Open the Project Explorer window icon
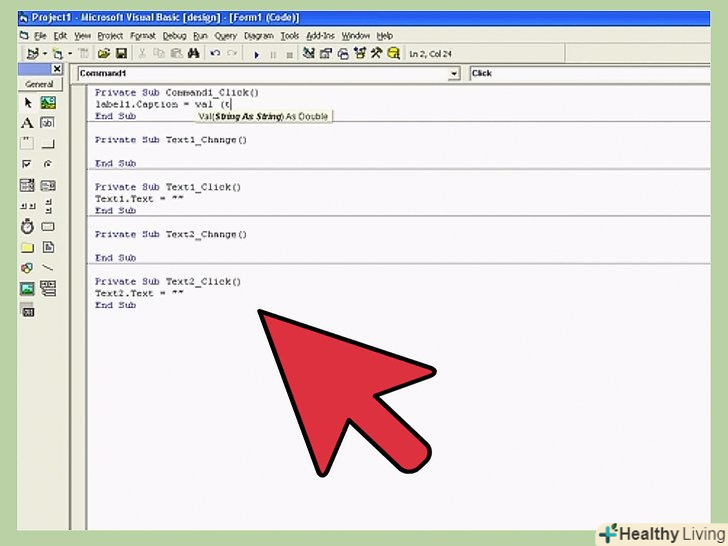 [308, 53]
